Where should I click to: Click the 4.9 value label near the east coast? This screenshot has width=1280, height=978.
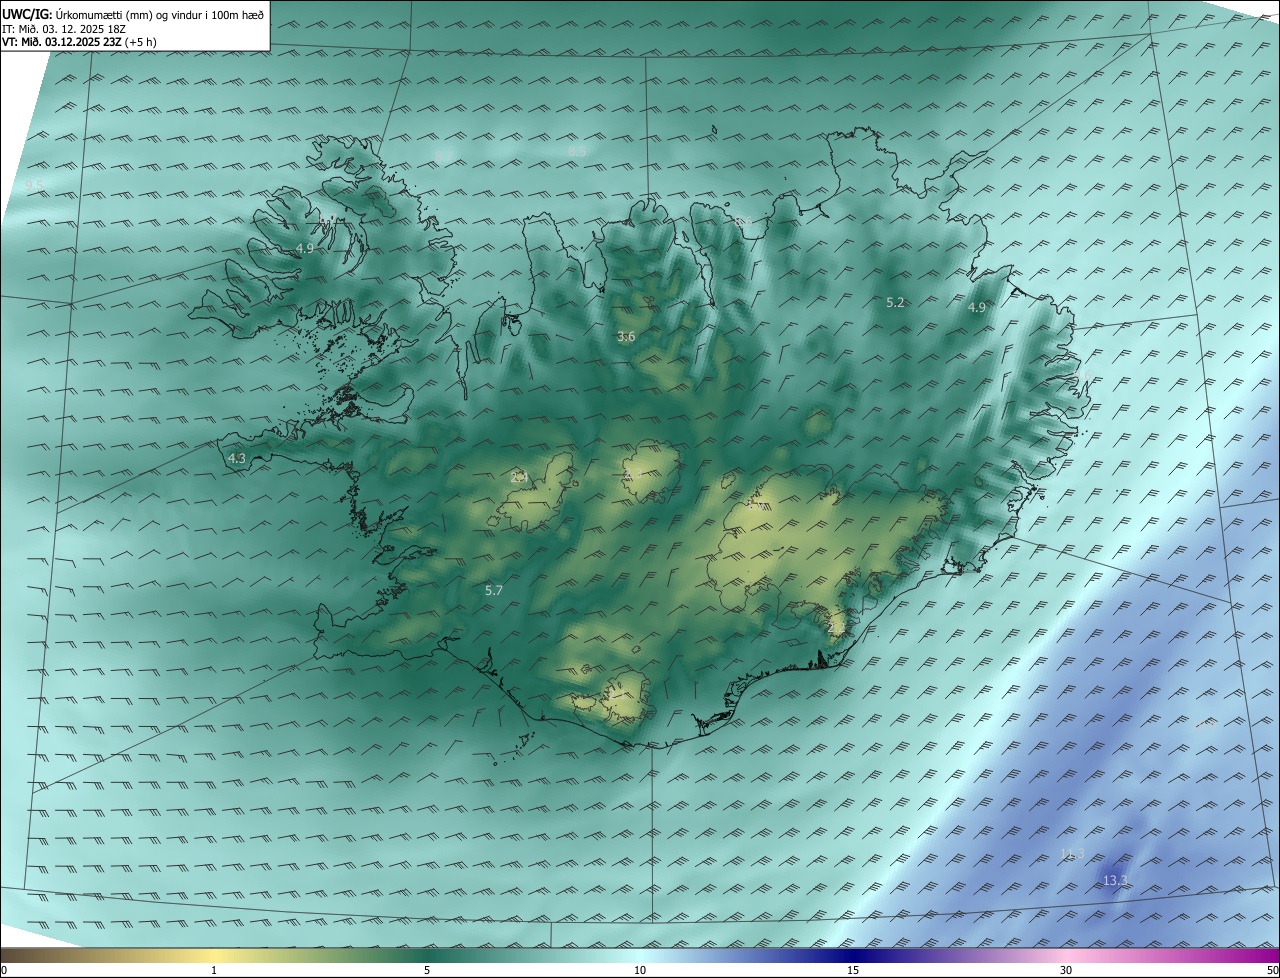[x=977, y=308]
